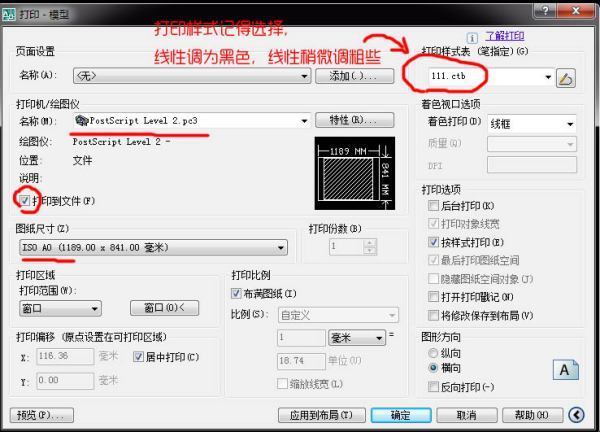Click the plot style table editor icon
Screen dimensions: 600x432
[567, 77]
